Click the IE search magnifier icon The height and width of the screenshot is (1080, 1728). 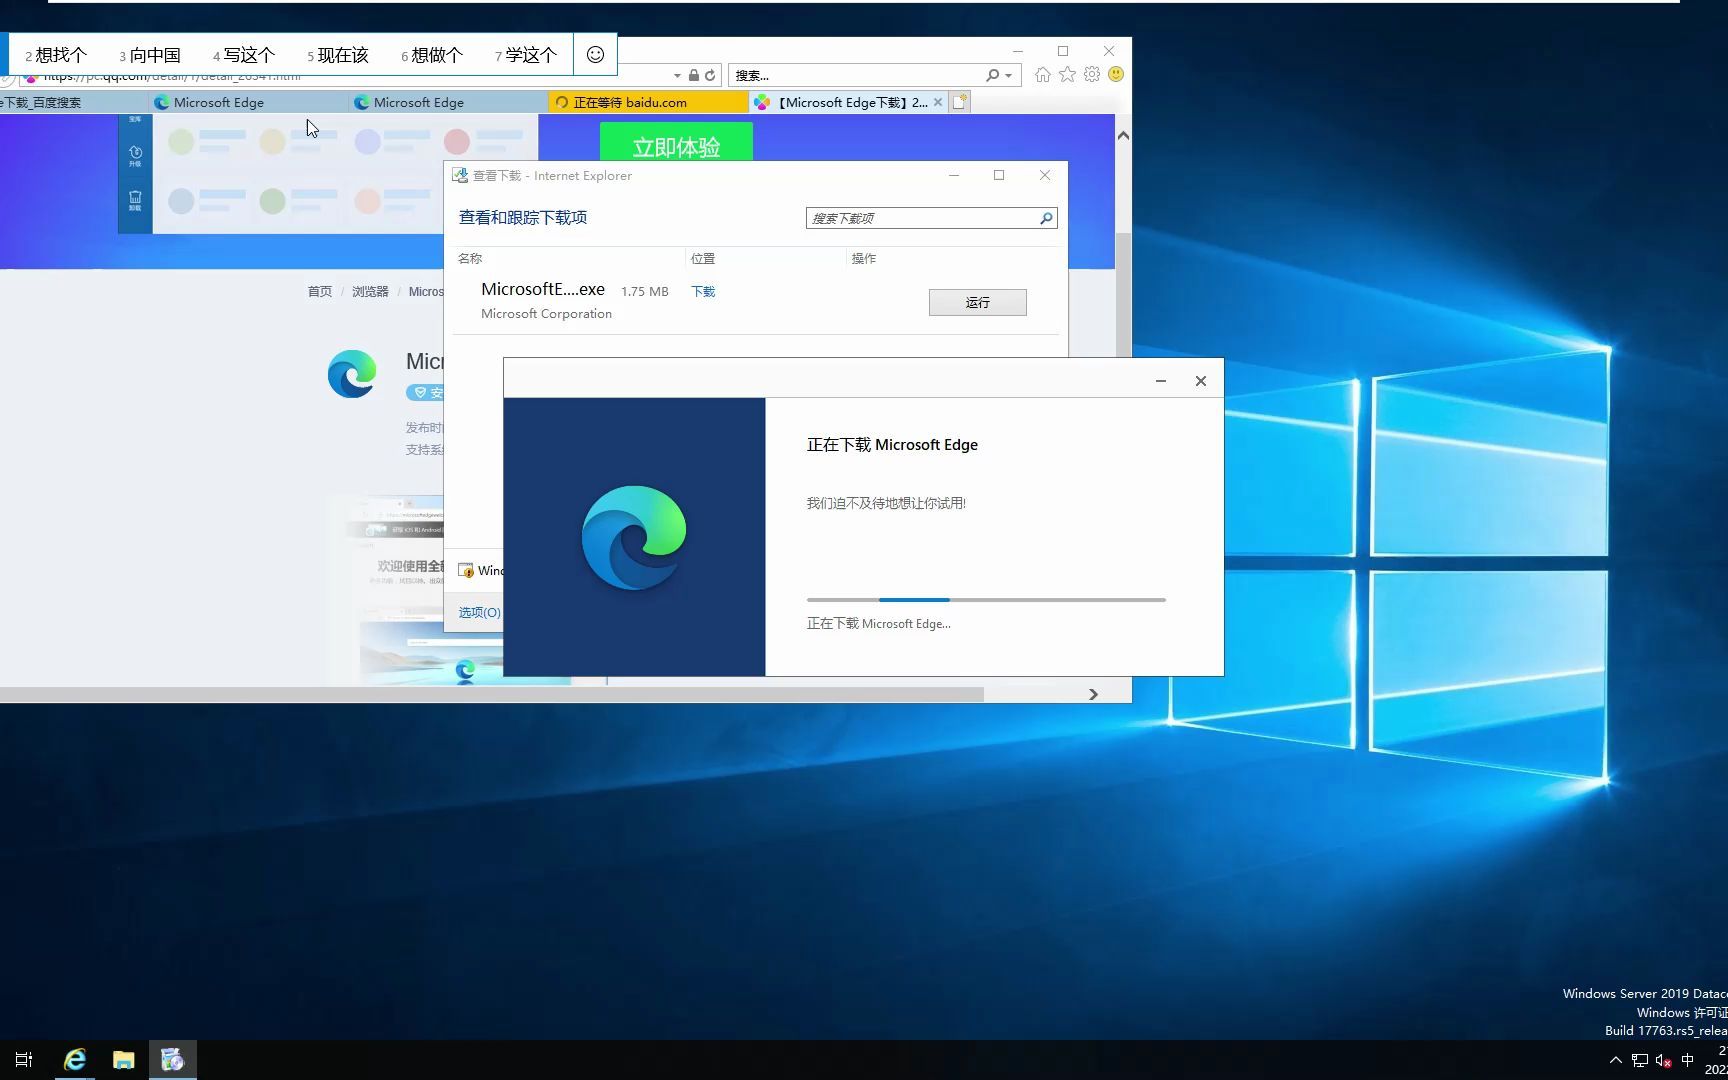click(992, 75)
